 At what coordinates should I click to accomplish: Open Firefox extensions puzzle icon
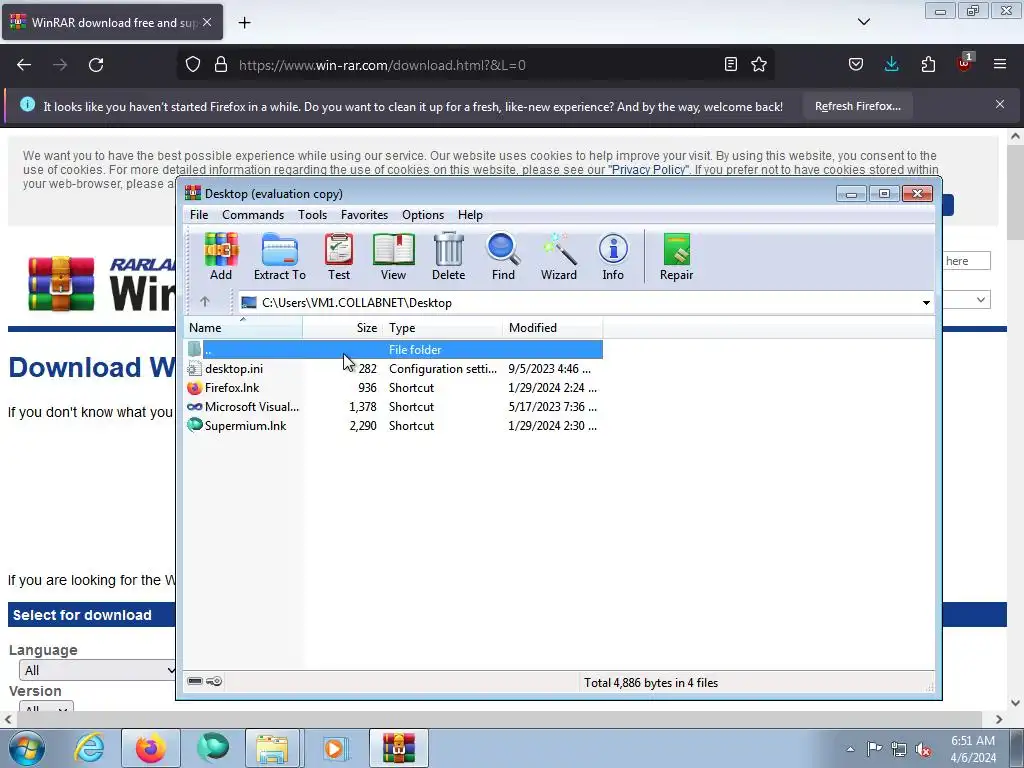(x=928, y=65)
